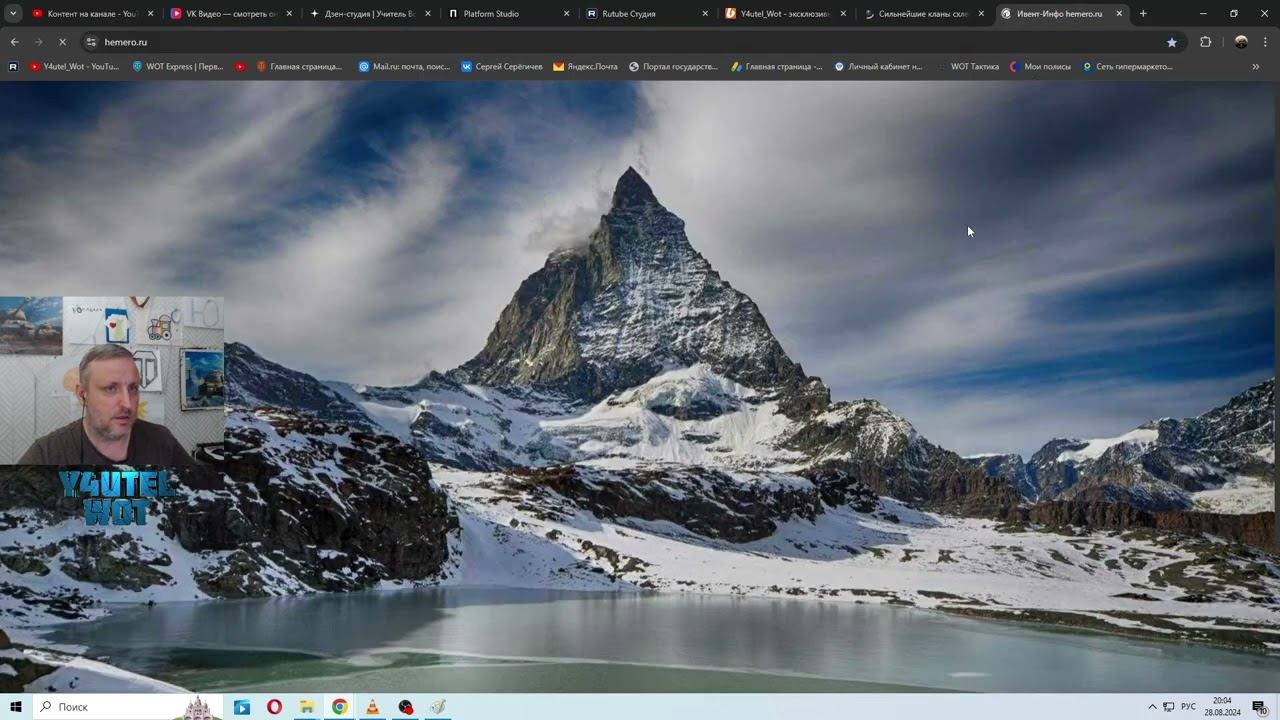The height and width of the screenshot is (720, 1280).
Task: Open network settings tray icon
Action: [1168, 707]
